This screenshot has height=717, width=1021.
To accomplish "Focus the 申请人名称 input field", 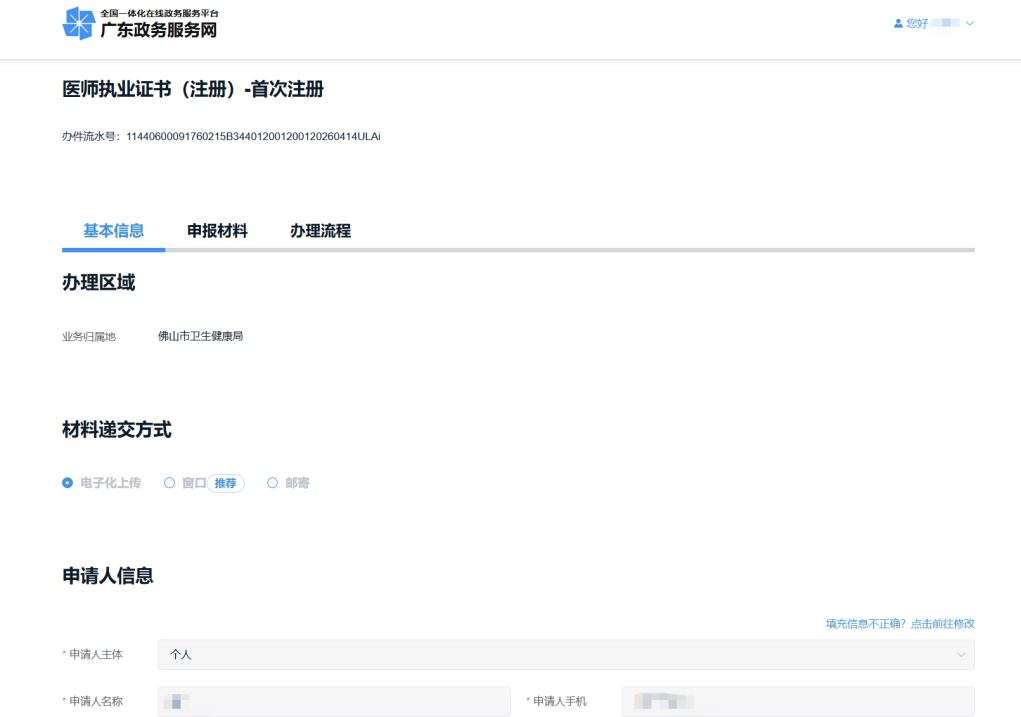I will point(334,701).
